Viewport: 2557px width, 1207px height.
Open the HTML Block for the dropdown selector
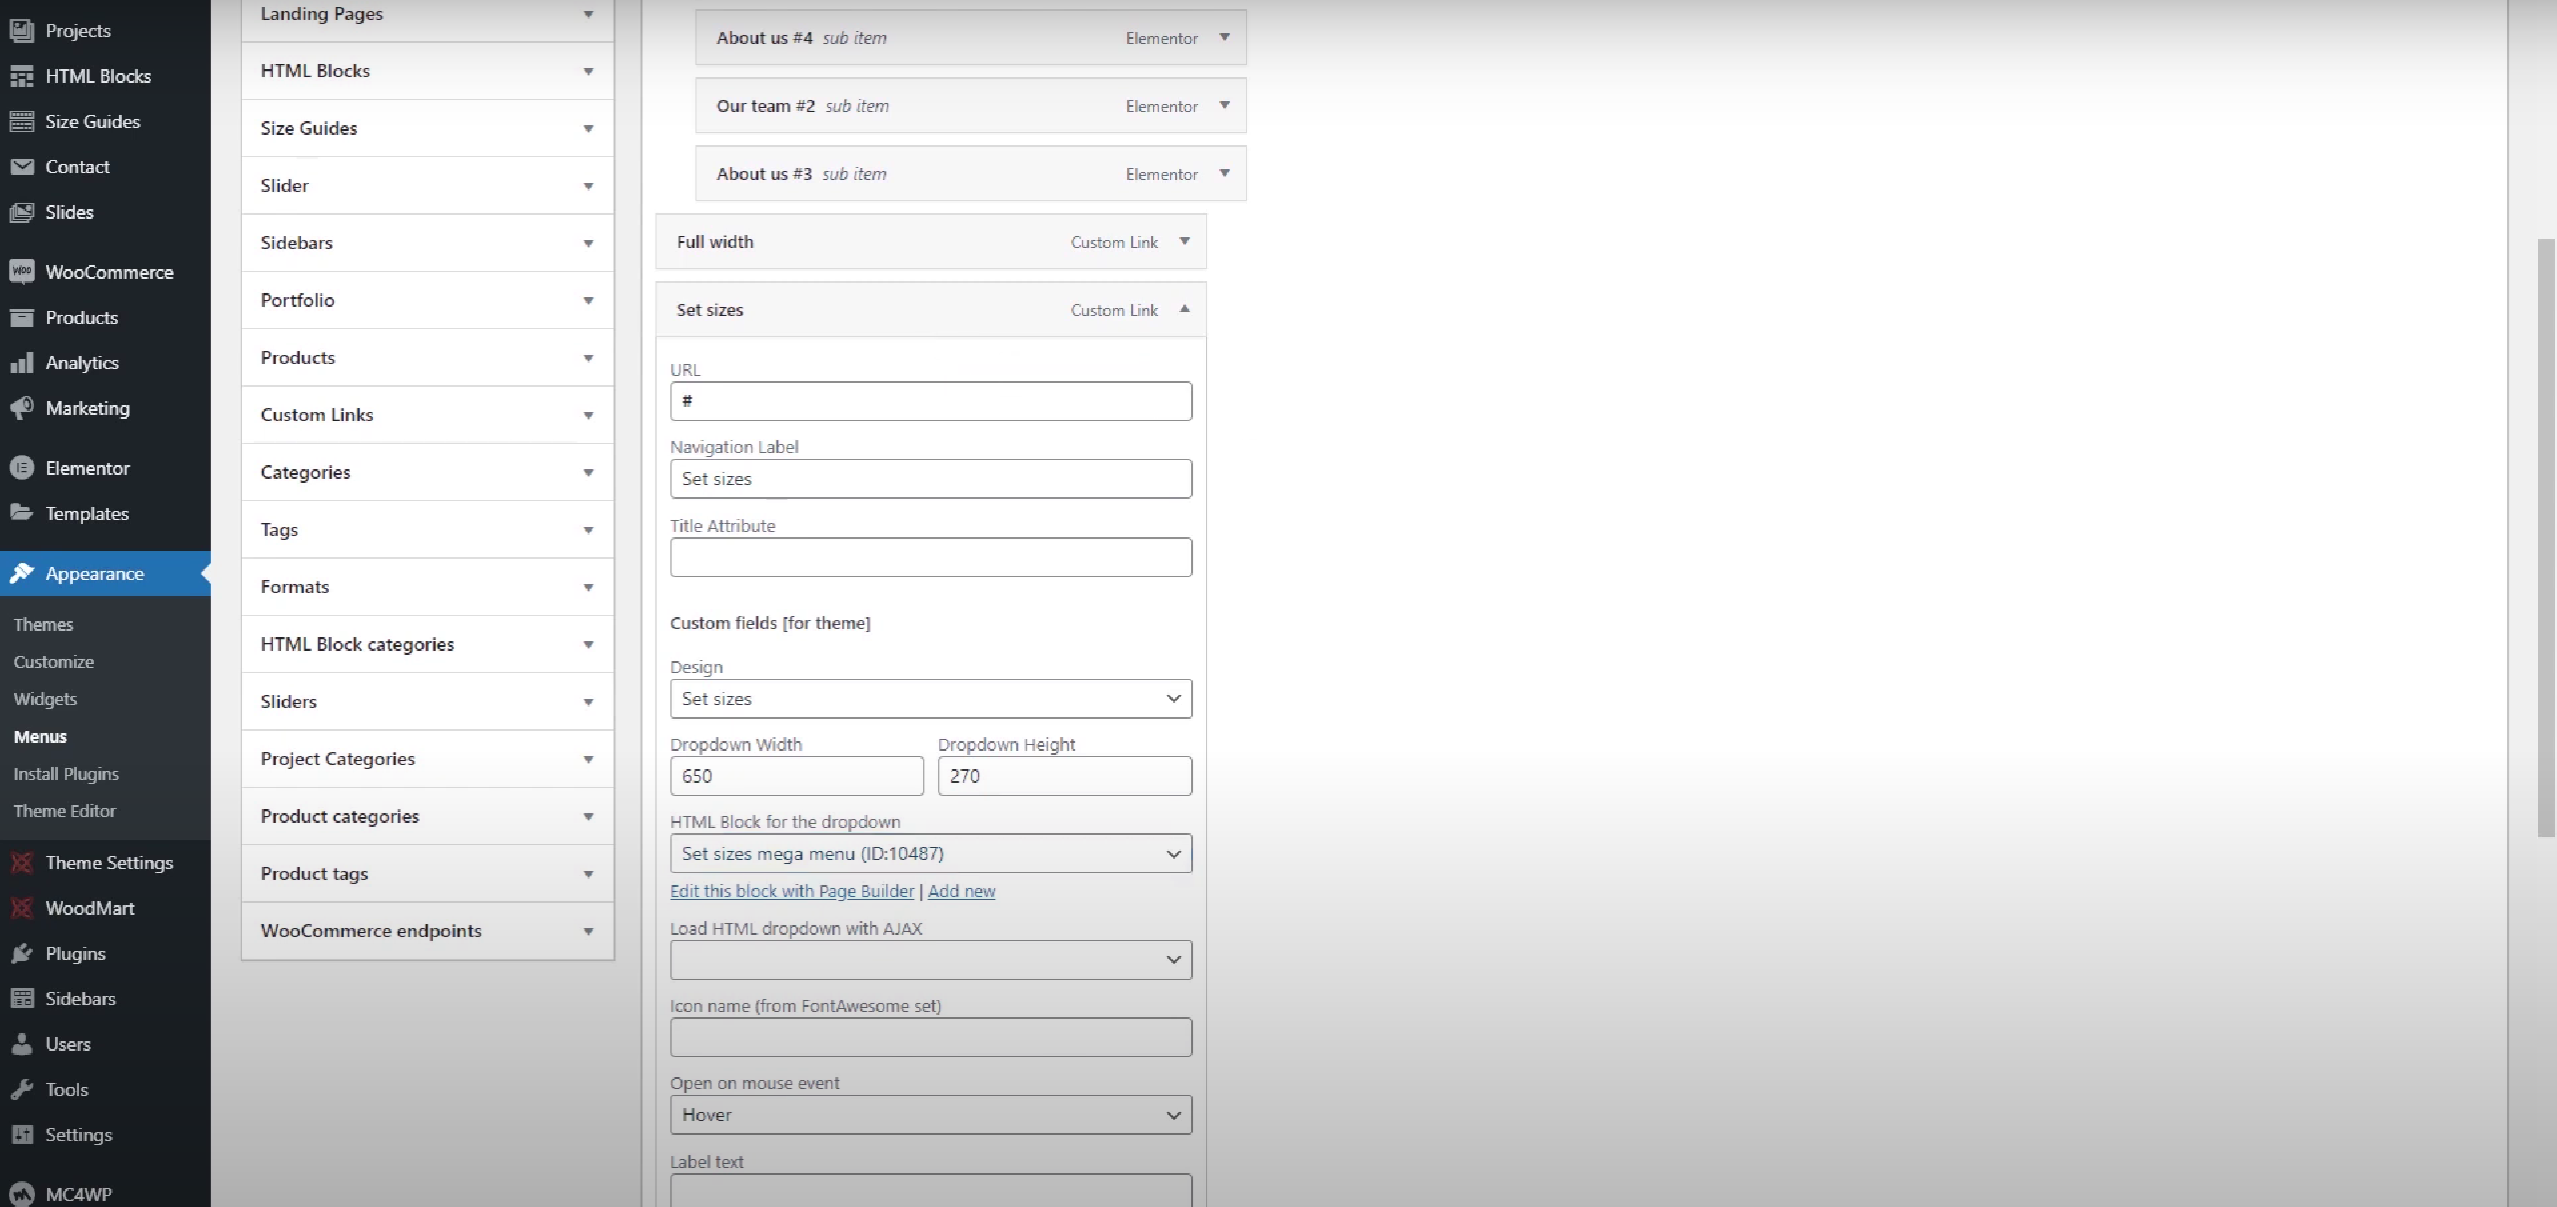930,853
